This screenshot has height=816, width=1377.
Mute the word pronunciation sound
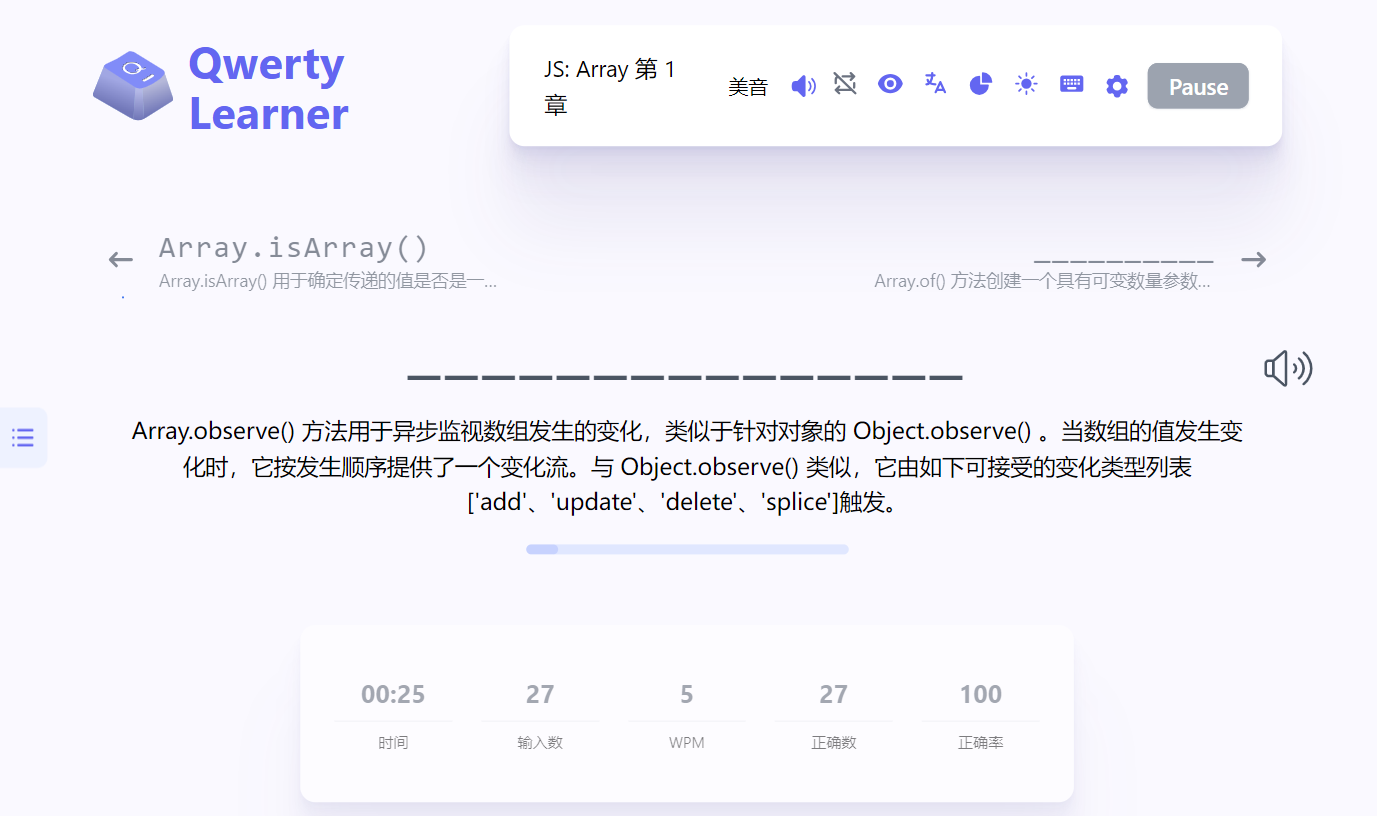point(803,84)
